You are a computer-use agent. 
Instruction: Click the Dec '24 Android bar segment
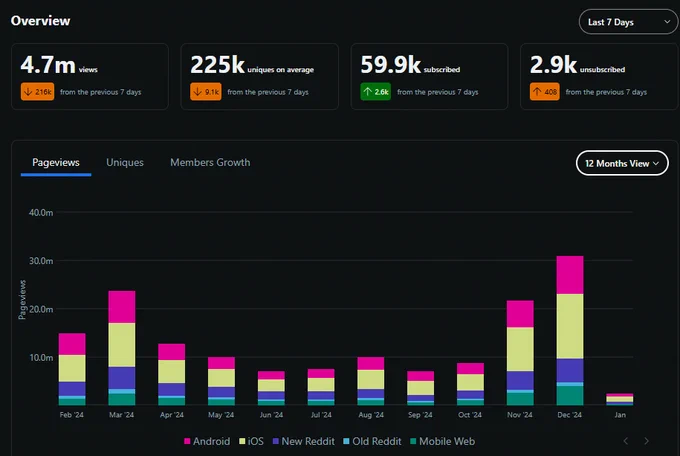[x=570, y=275]
